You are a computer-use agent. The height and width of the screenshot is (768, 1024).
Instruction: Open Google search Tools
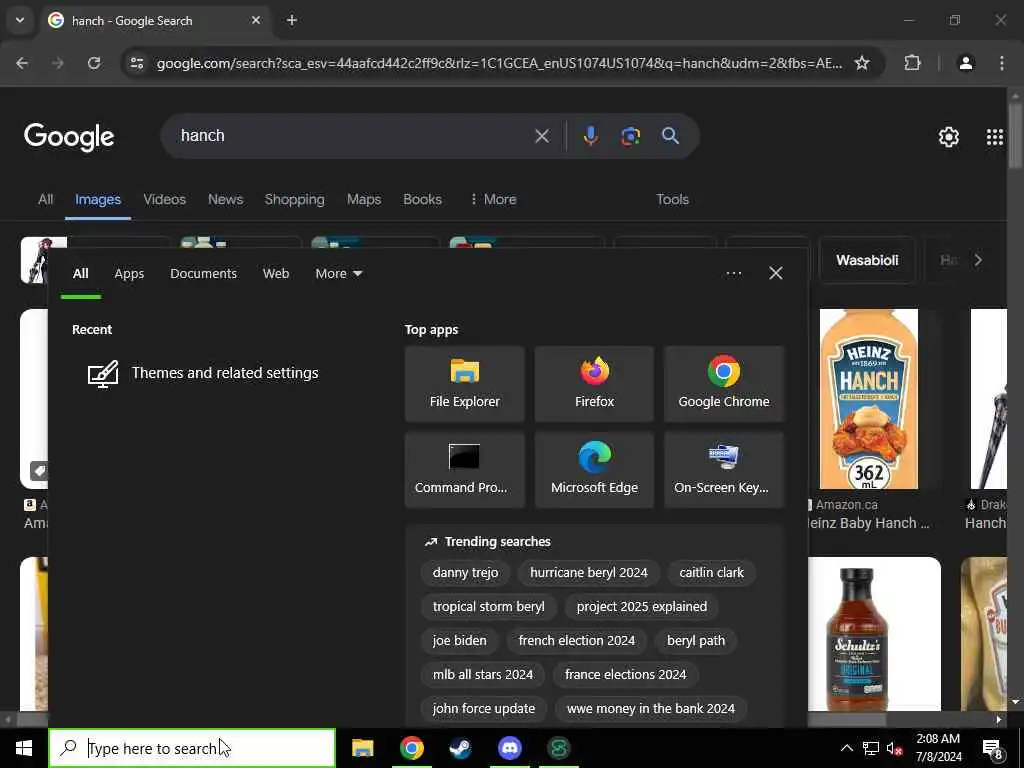672,199
